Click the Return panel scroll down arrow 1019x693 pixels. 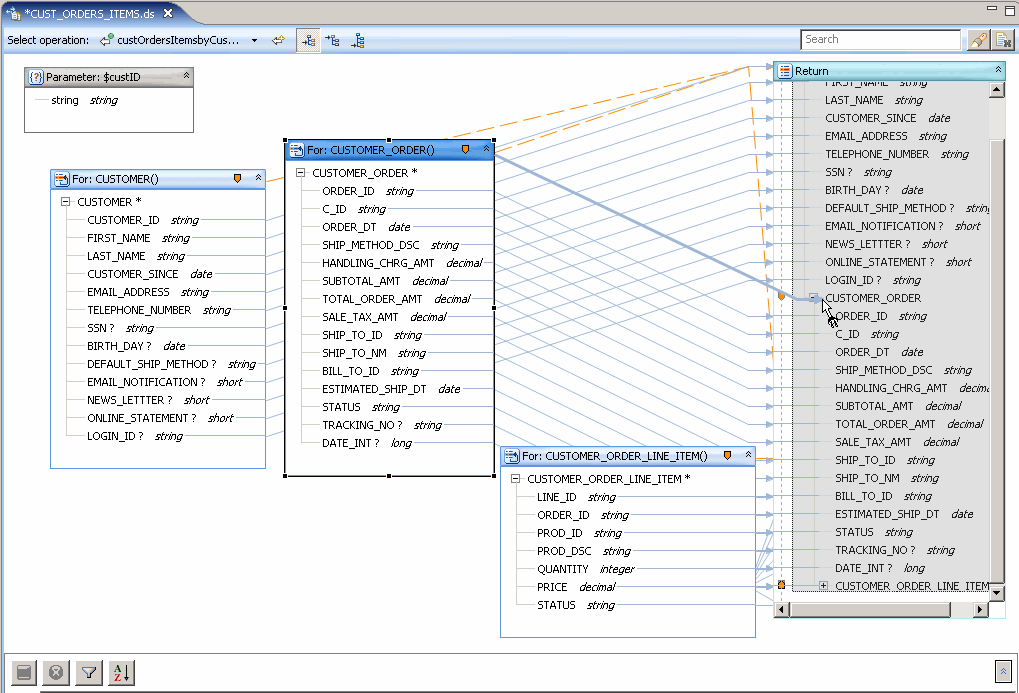pos(997,592)
